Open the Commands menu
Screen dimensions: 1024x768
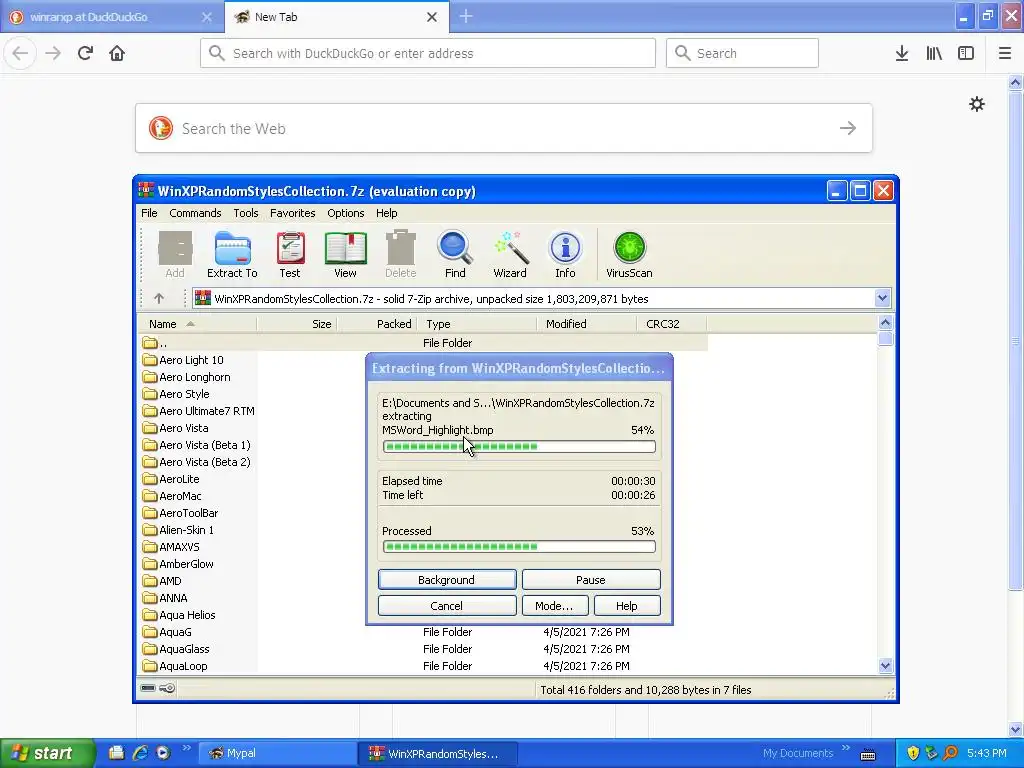coord(195,213)
